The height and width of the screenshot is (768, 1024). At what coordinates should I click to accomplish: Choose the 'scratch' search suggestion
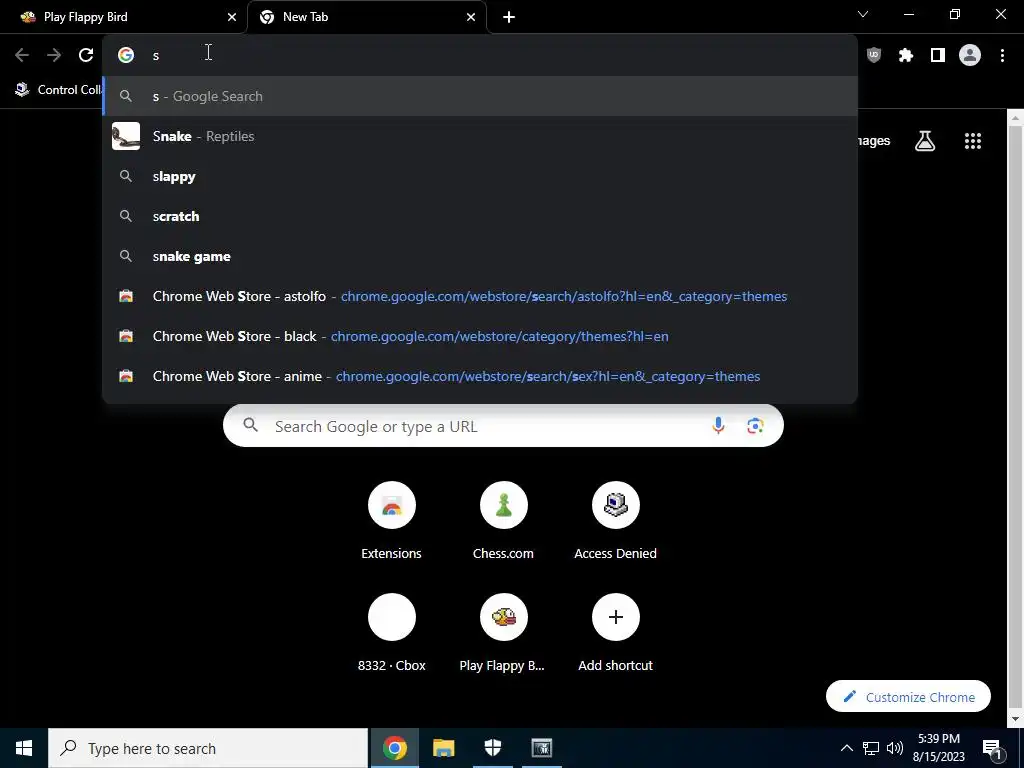click(480, 216)
